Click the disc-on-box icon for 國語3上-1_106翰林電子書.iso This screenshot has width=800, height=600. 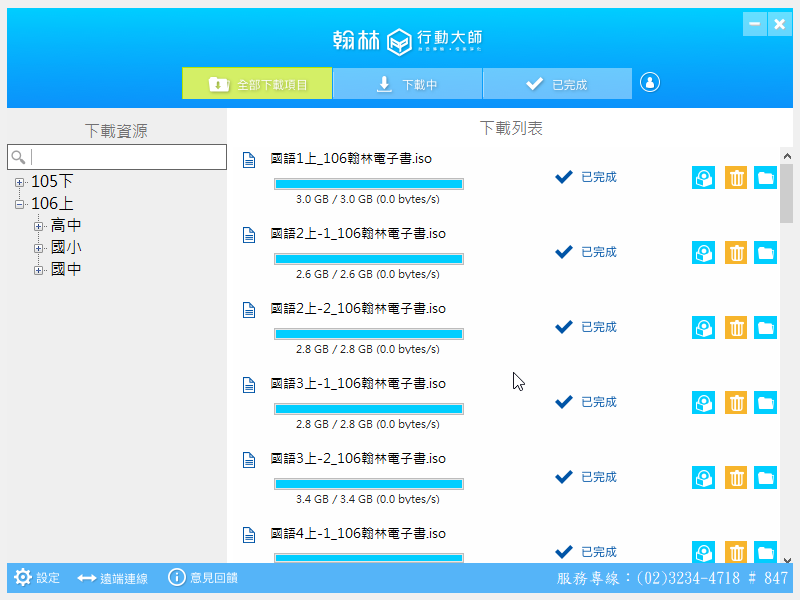(x=704, y=403)
